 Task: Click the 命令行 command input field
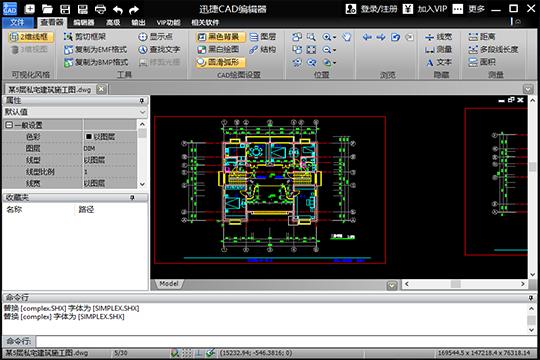pyautogui.click(x=285, y=341)
